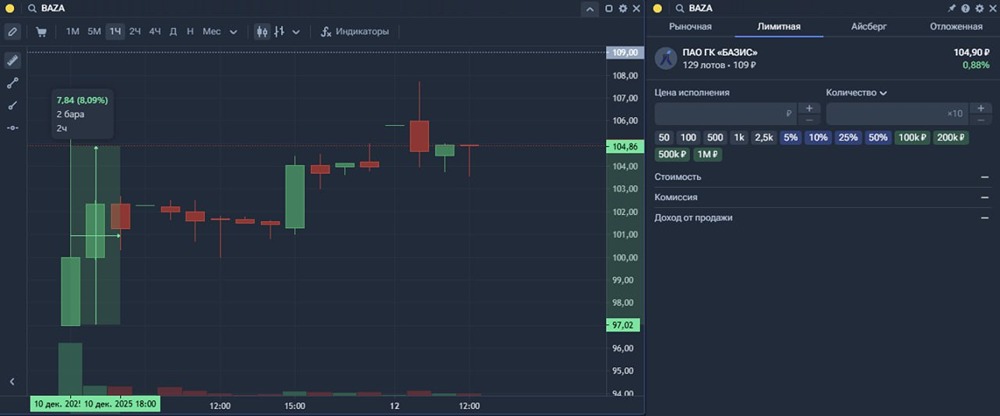Image resolution: width=1000 pixels, height=416 pixels.
Task: Select the 100k ₽ amount preset
Action: pyautogui.click(x=912, y=137)
